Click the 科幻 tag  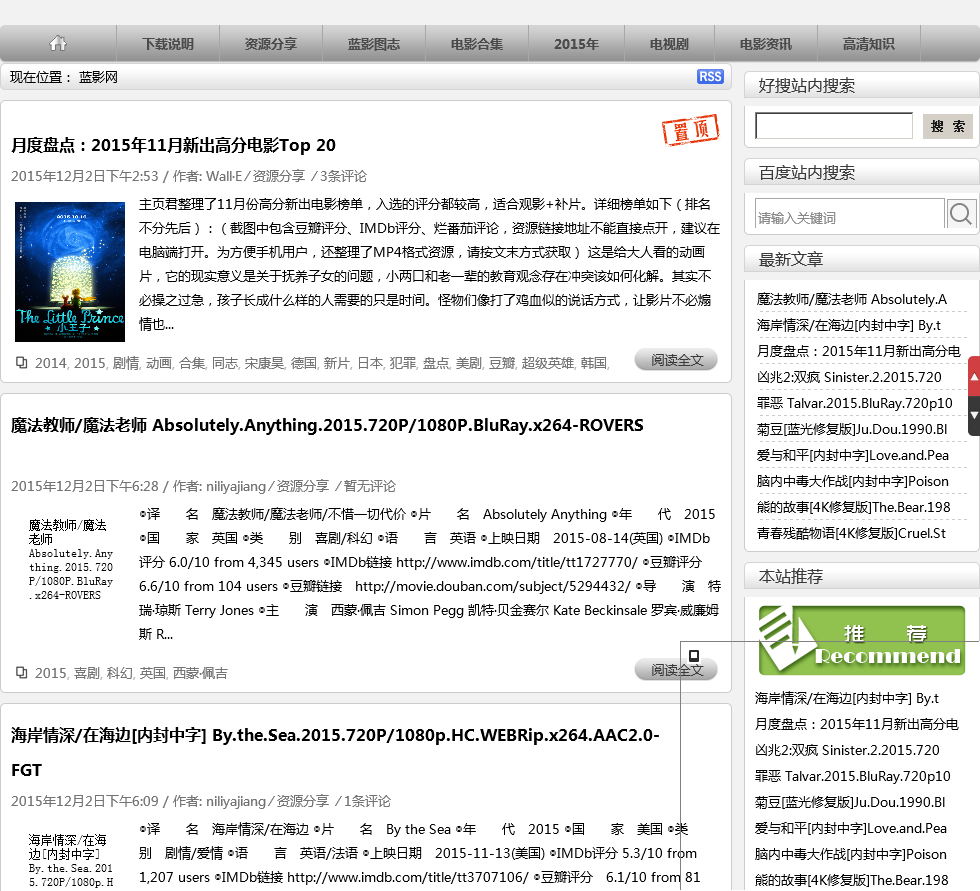119,673
